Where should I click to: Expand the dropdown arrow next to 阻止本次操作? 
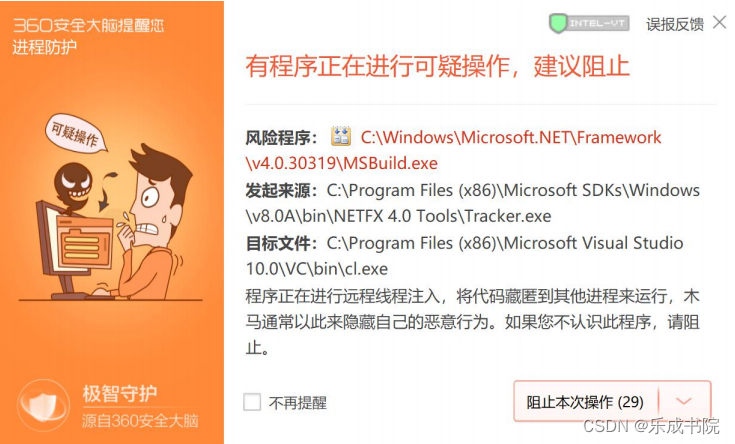[x=684, y=401]
